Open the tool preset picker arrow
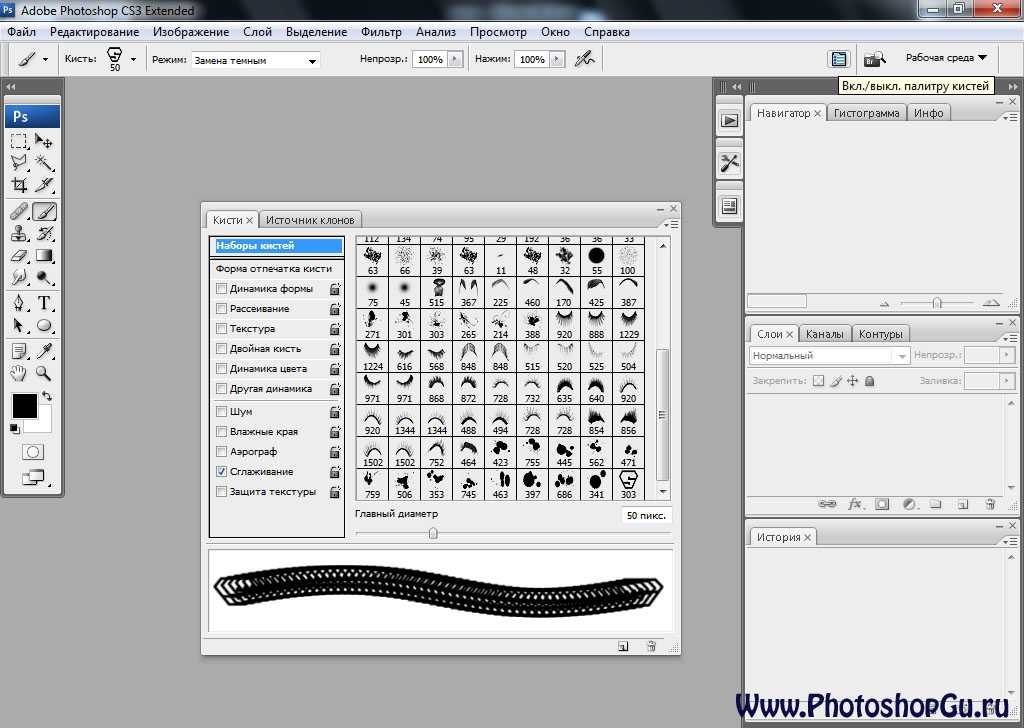The image size is (1024, 728). [x=45, y=59]
